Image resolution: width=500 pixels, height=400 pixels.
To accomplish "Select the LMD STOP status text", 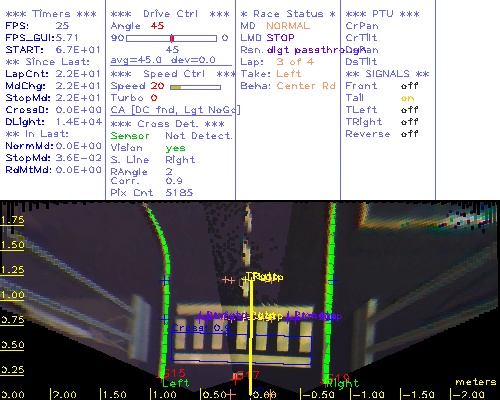I will pos(267,38).
